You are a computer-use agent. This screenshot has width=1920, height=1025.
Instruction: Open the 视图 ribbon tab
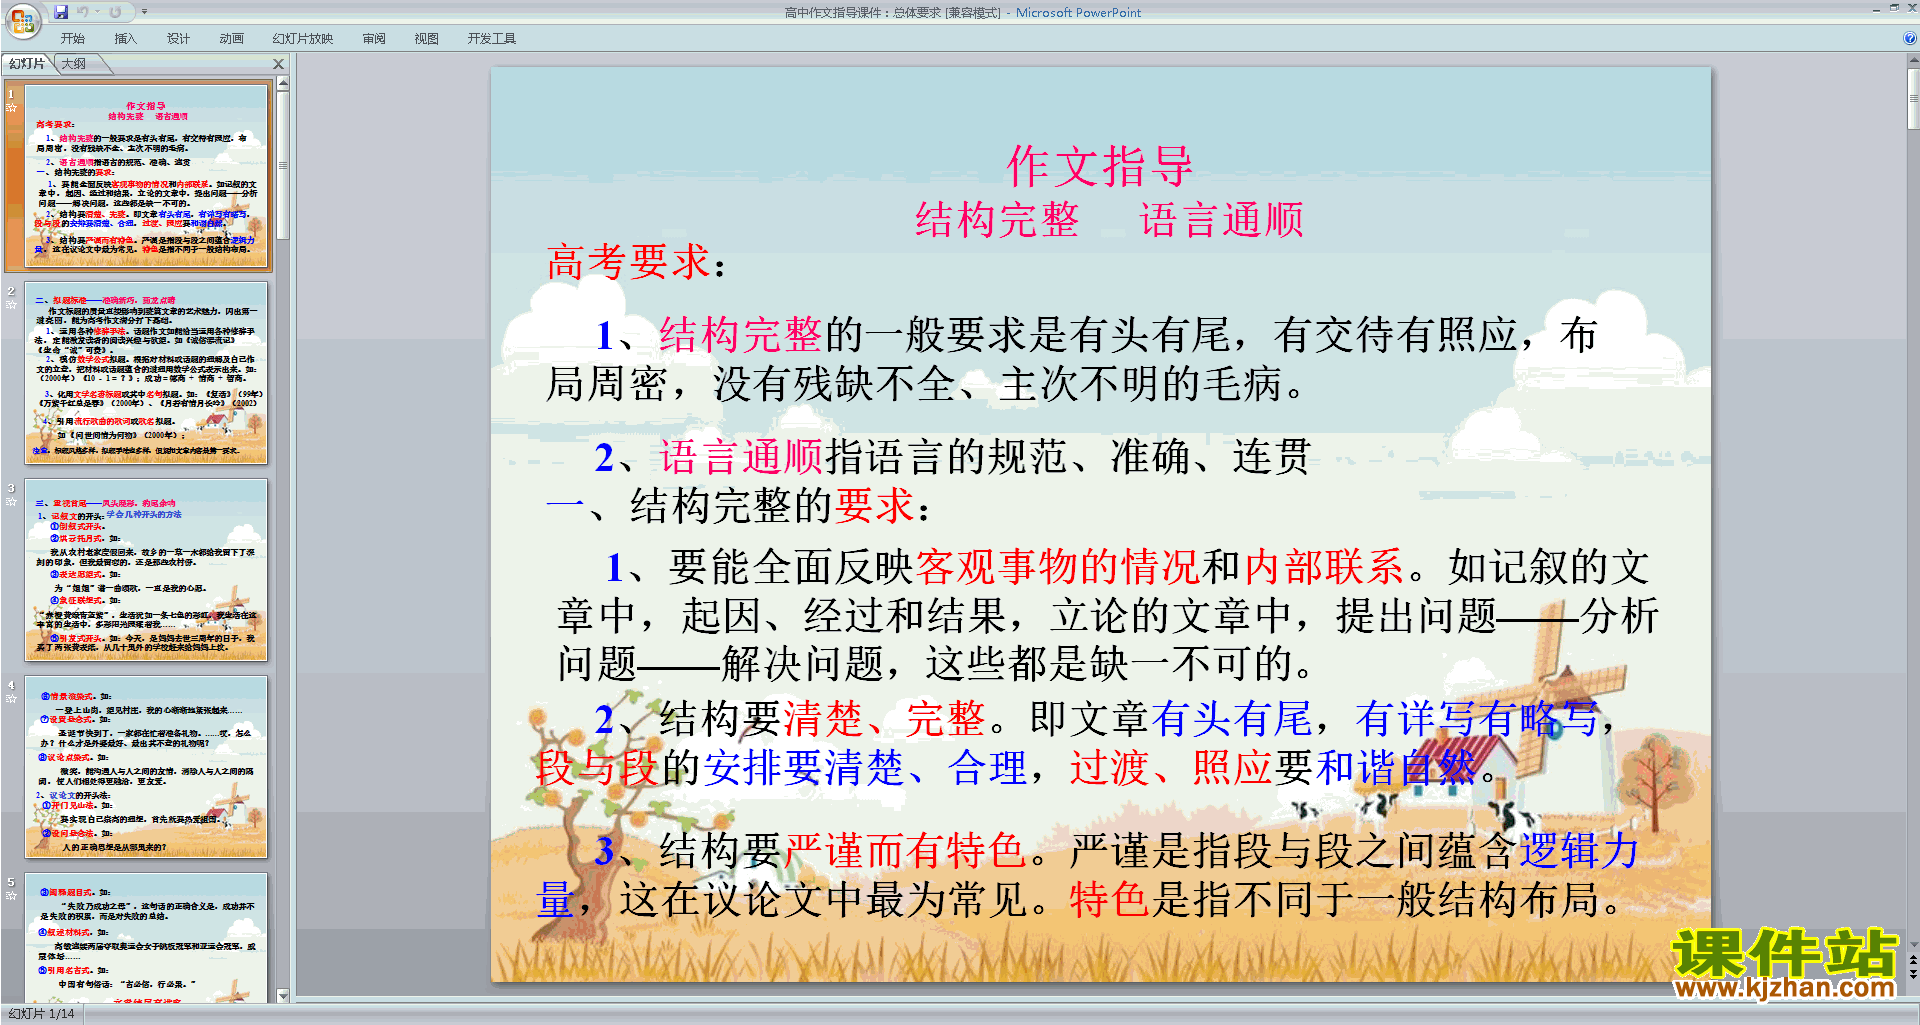pos(426,39)
